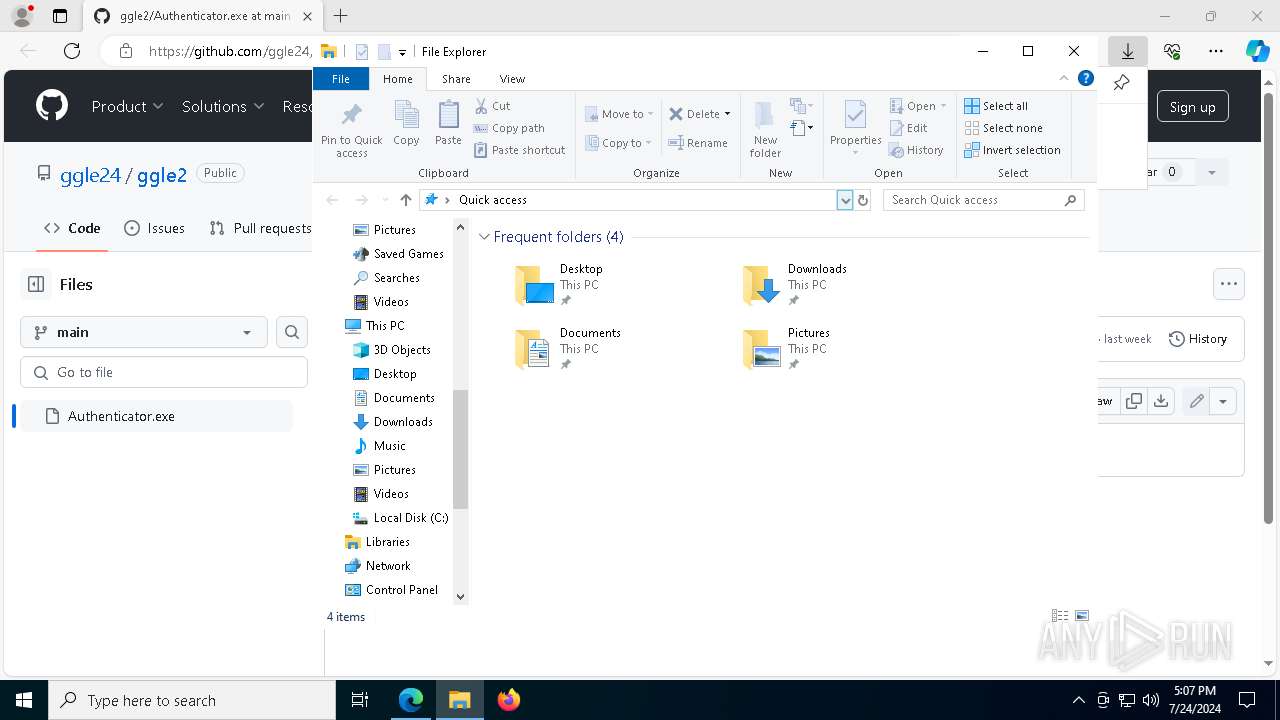
Task: Open Product menu on GitHub
Action: pos(127,106)
